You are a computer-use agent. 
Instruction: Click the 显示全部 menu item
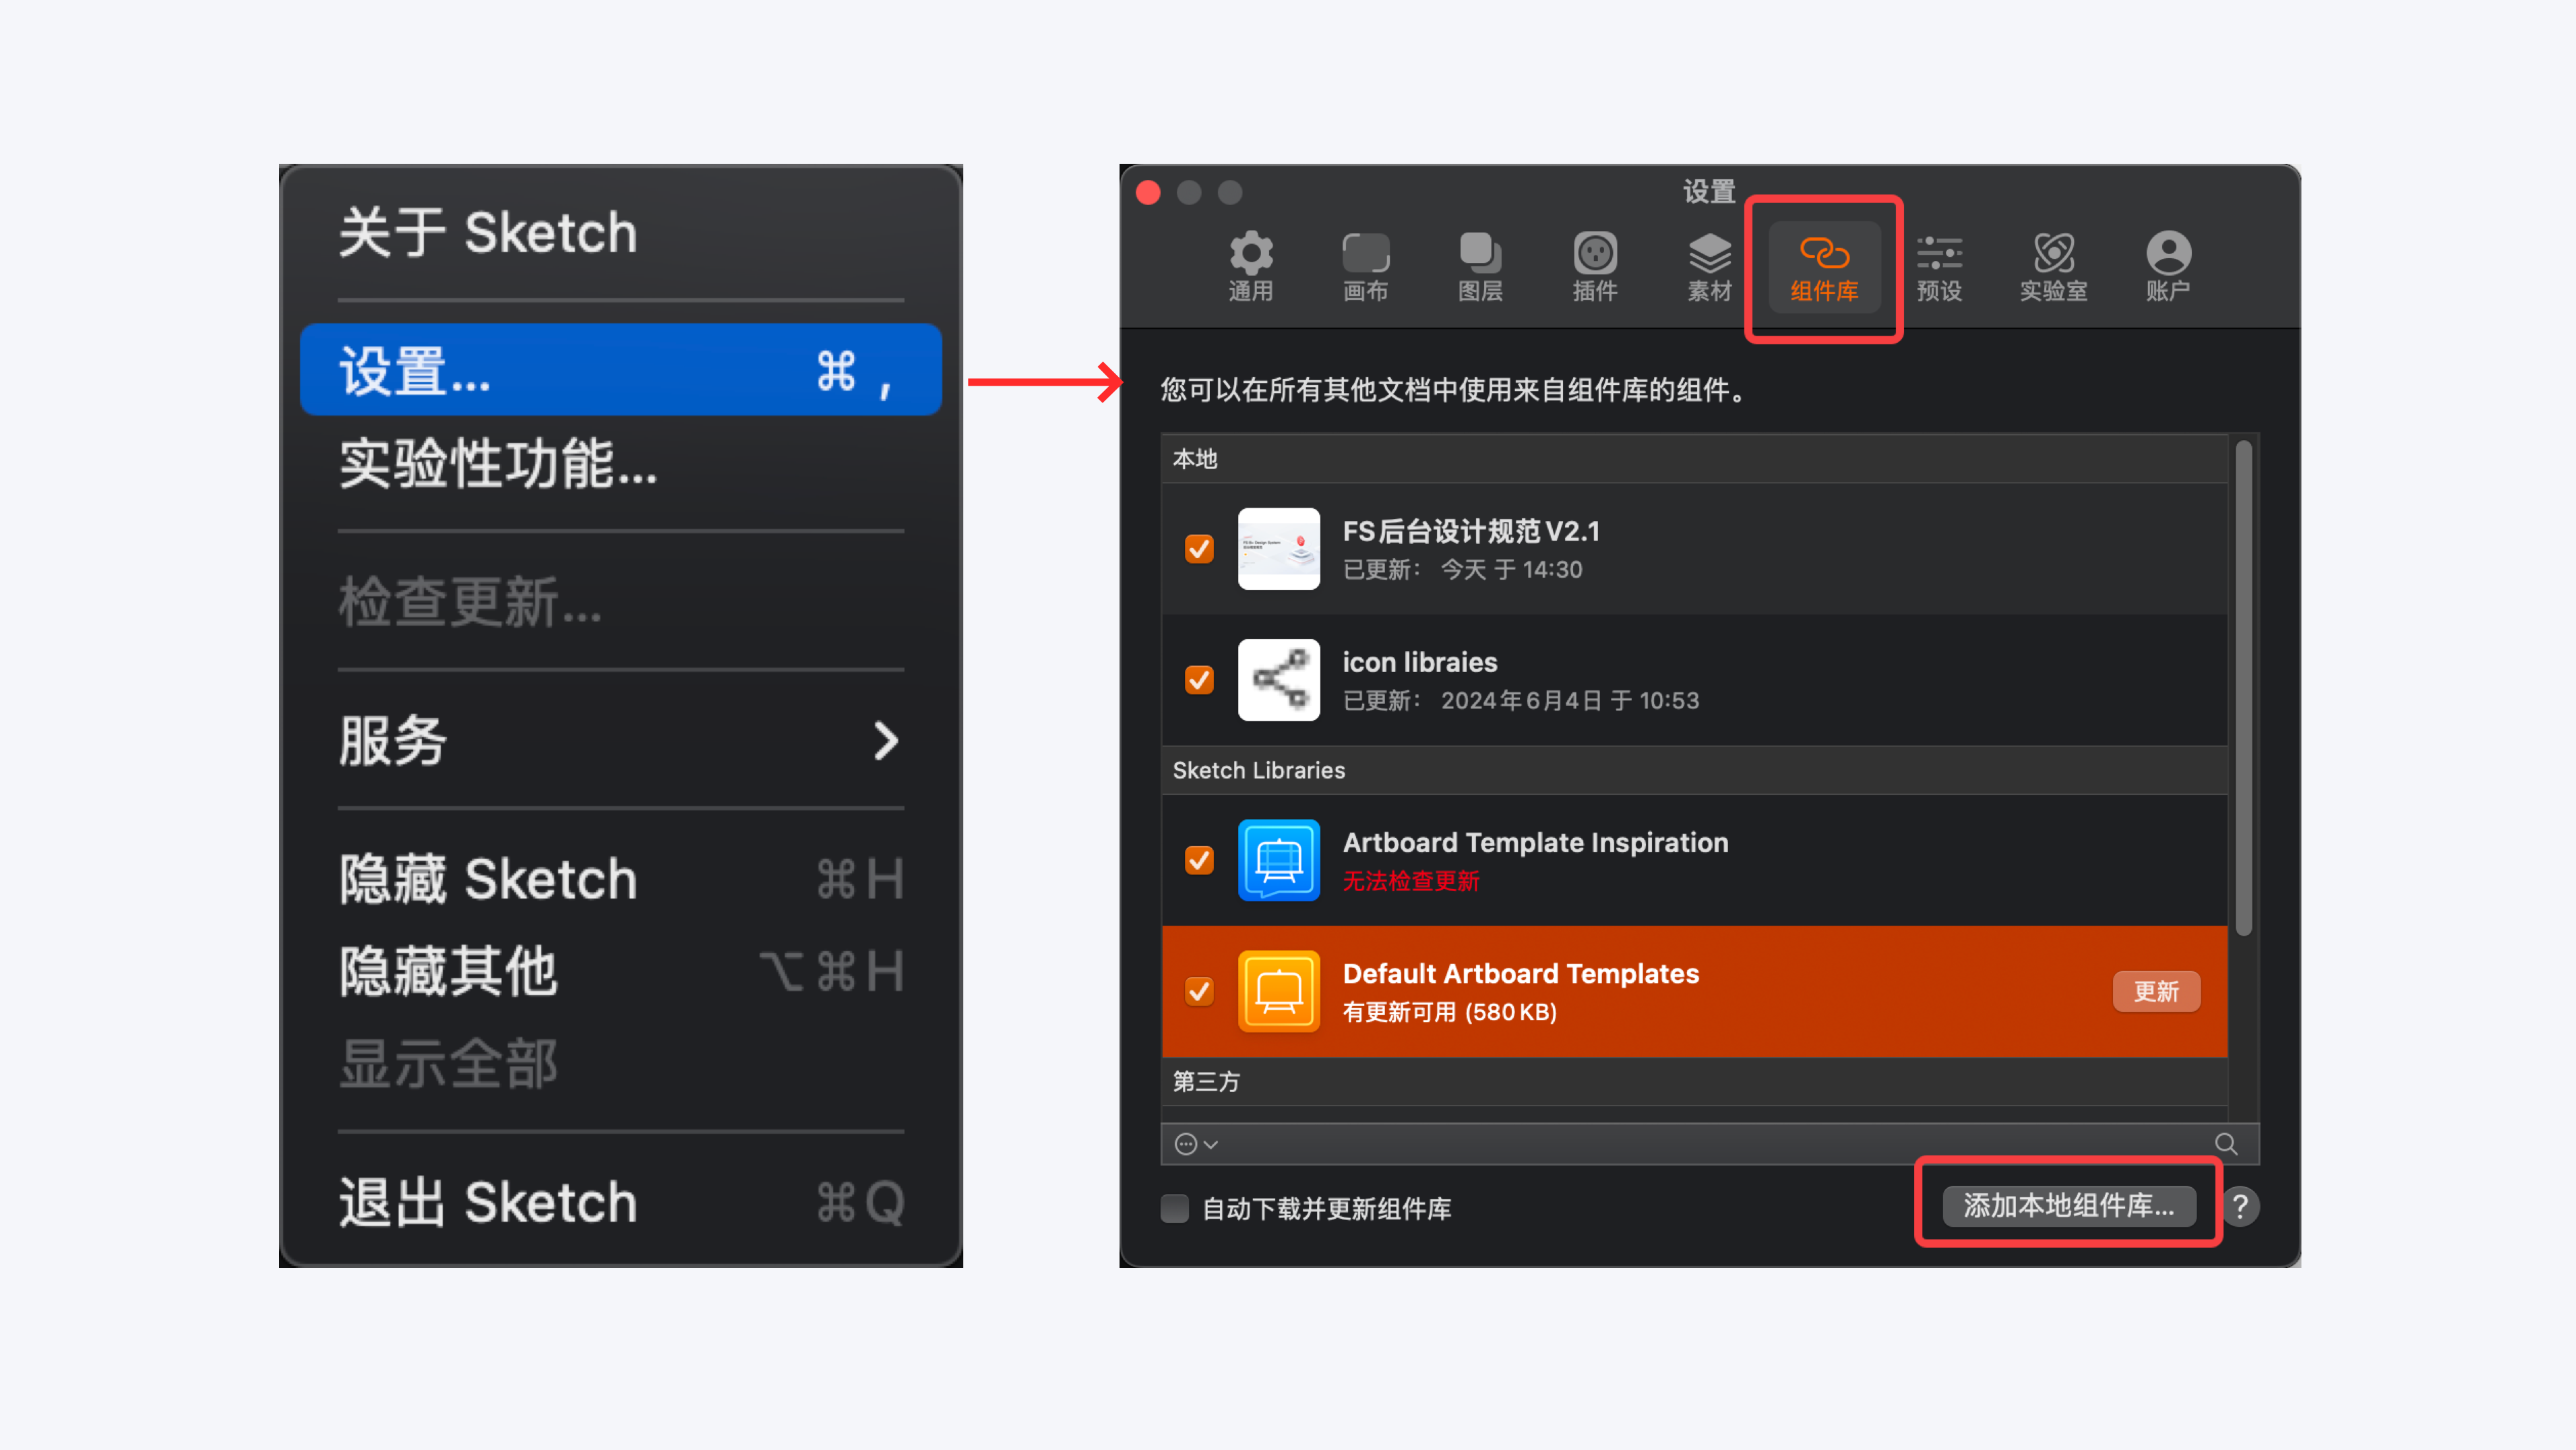(x=621, y=1063)
